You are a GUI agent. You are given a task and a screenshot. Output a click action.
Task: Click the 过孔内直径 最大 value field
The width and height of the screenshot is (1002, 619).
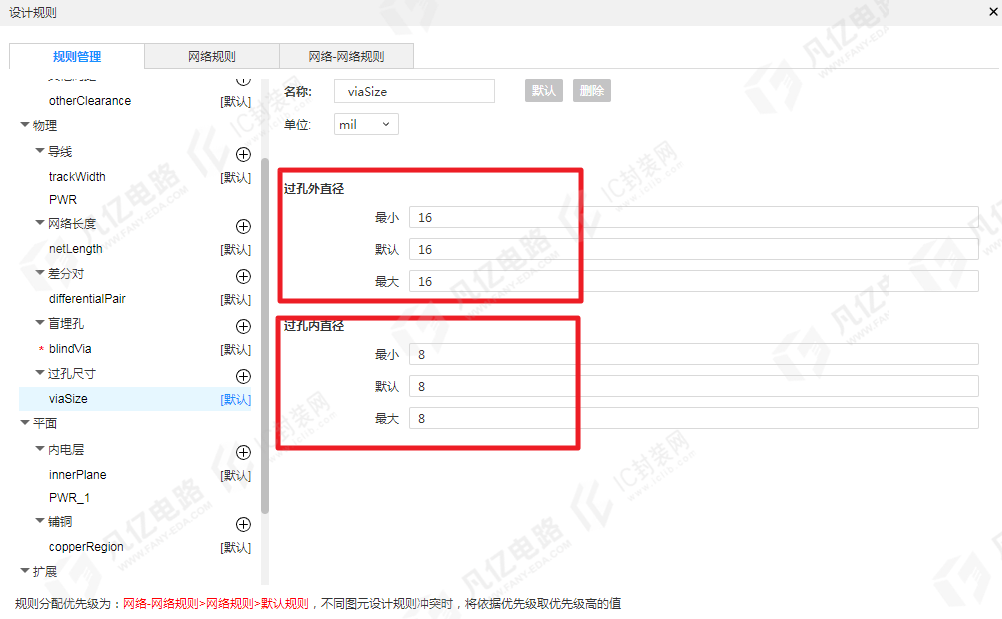[693, 418]
